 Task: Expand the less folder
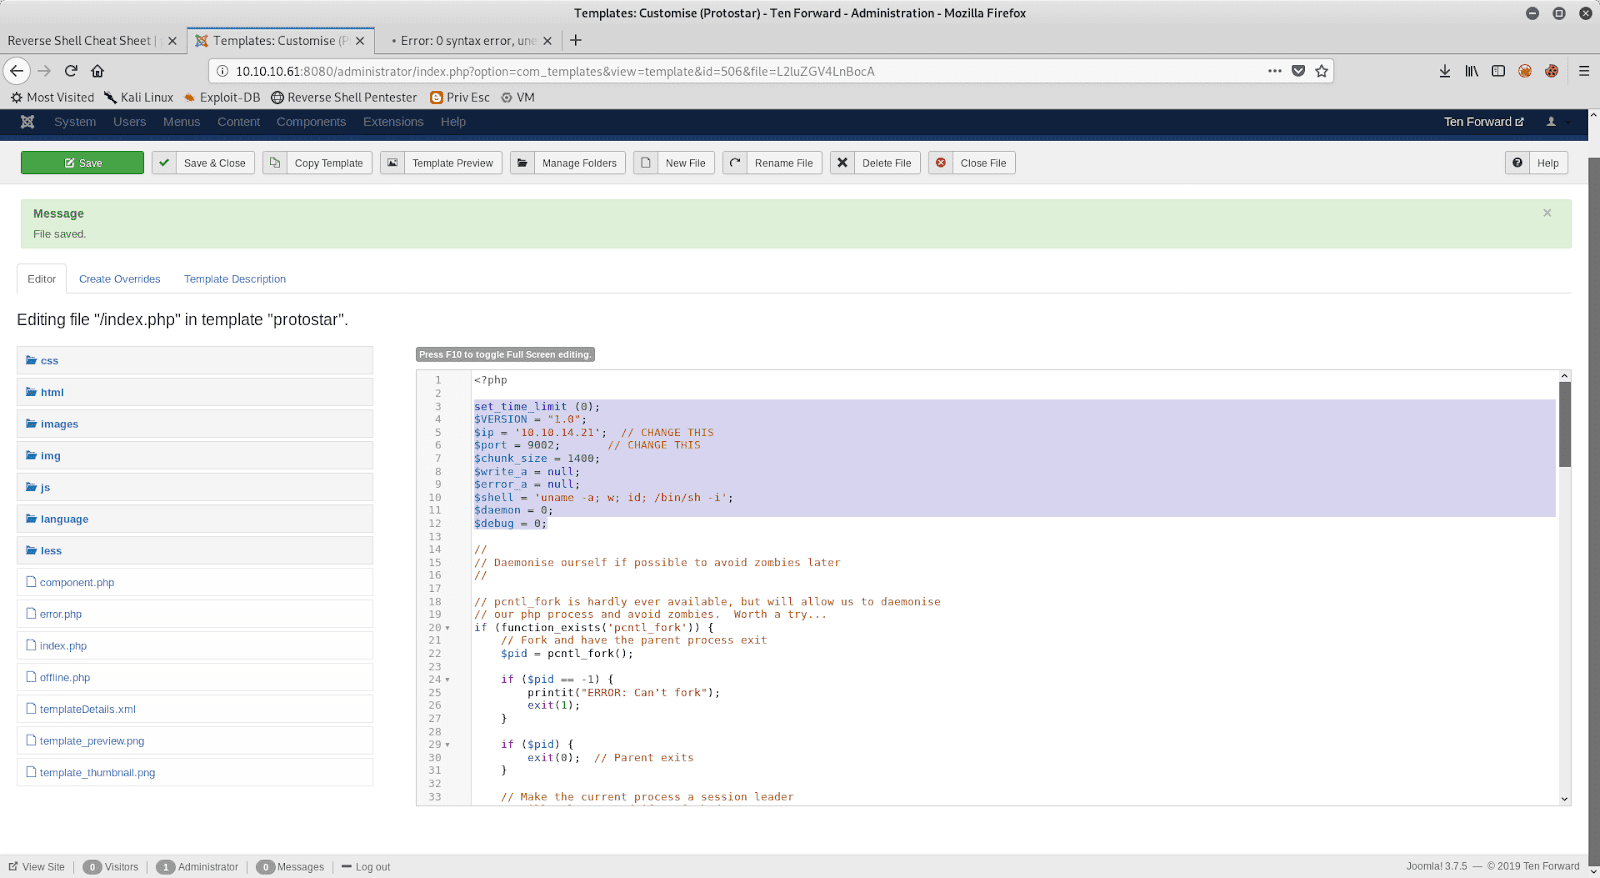tap(195, 551)
